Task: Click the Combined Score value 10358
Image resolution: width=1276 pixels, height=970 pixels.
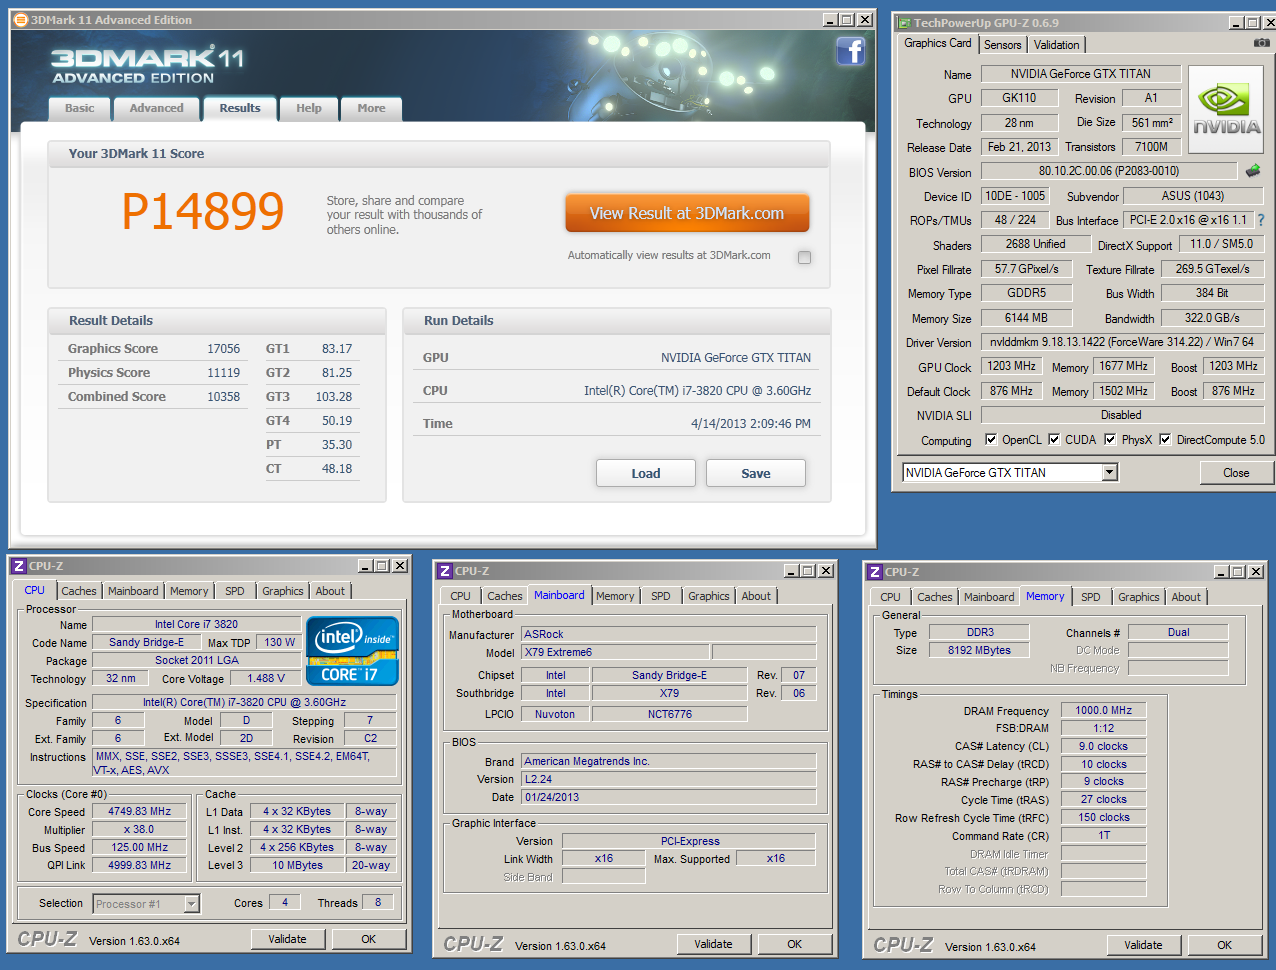Action: [x=224, y=397]
